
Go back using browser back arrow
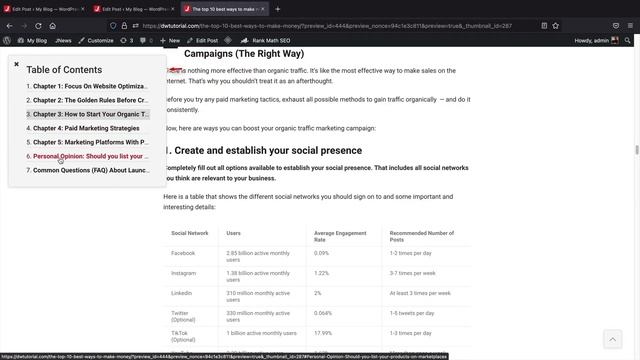click(9, 26)
